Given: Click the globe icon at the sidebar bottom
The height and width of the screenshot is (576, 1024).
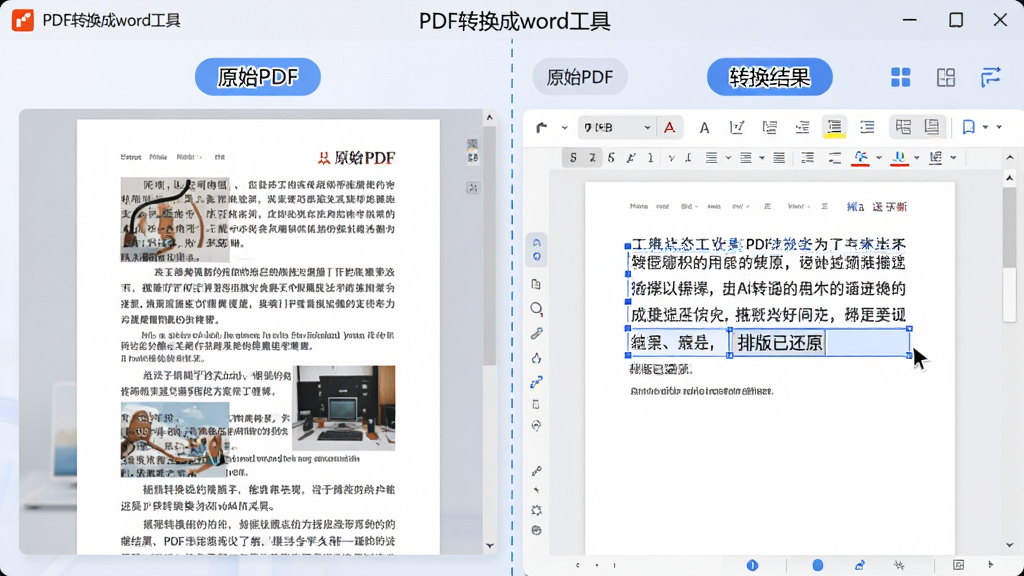Looking at the screenshot, I should (x=536, y=530).
